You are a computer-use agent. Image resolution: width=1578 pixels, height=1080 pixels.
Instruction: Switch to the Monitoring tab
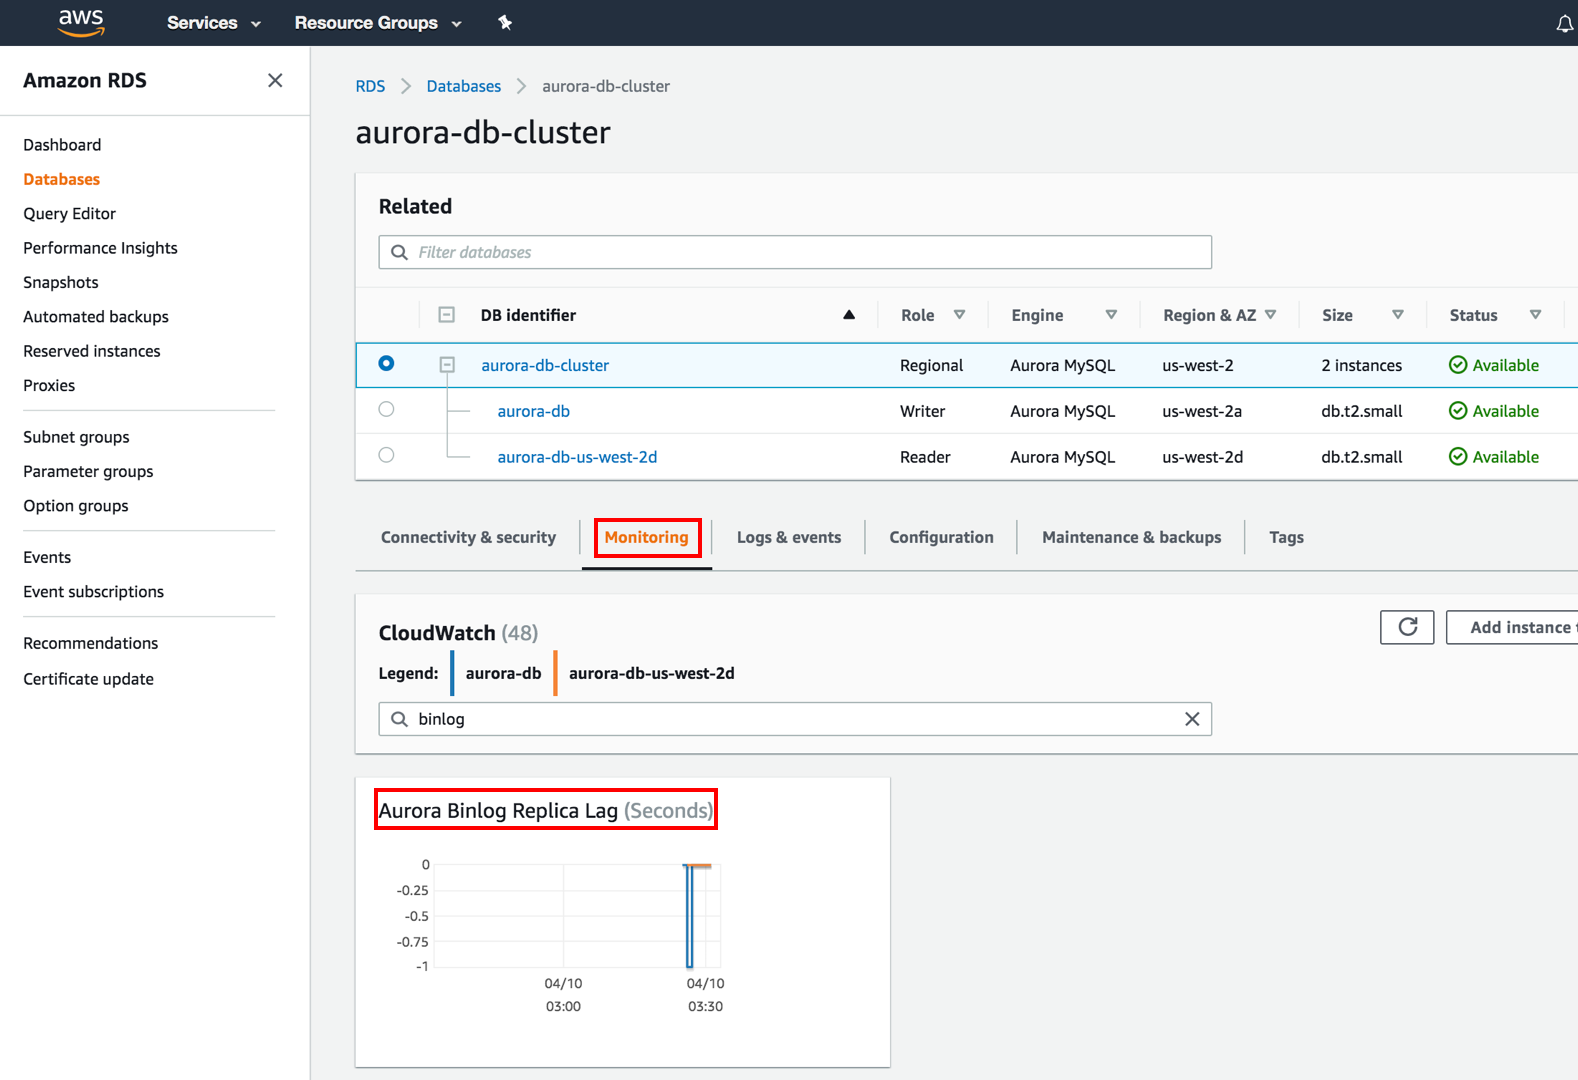pyautogui.click(x=646, y=537)
